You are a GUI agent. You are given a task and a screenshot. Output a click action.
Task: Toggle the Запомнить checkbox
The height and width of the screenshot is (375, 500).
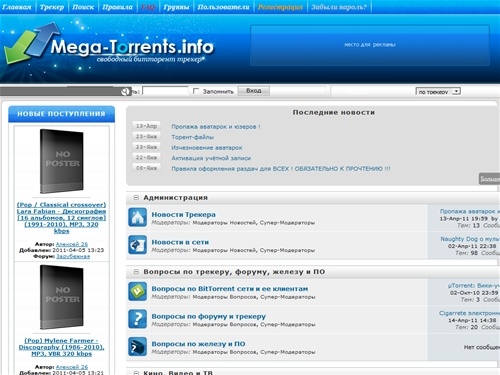click(x=196, y=91)
